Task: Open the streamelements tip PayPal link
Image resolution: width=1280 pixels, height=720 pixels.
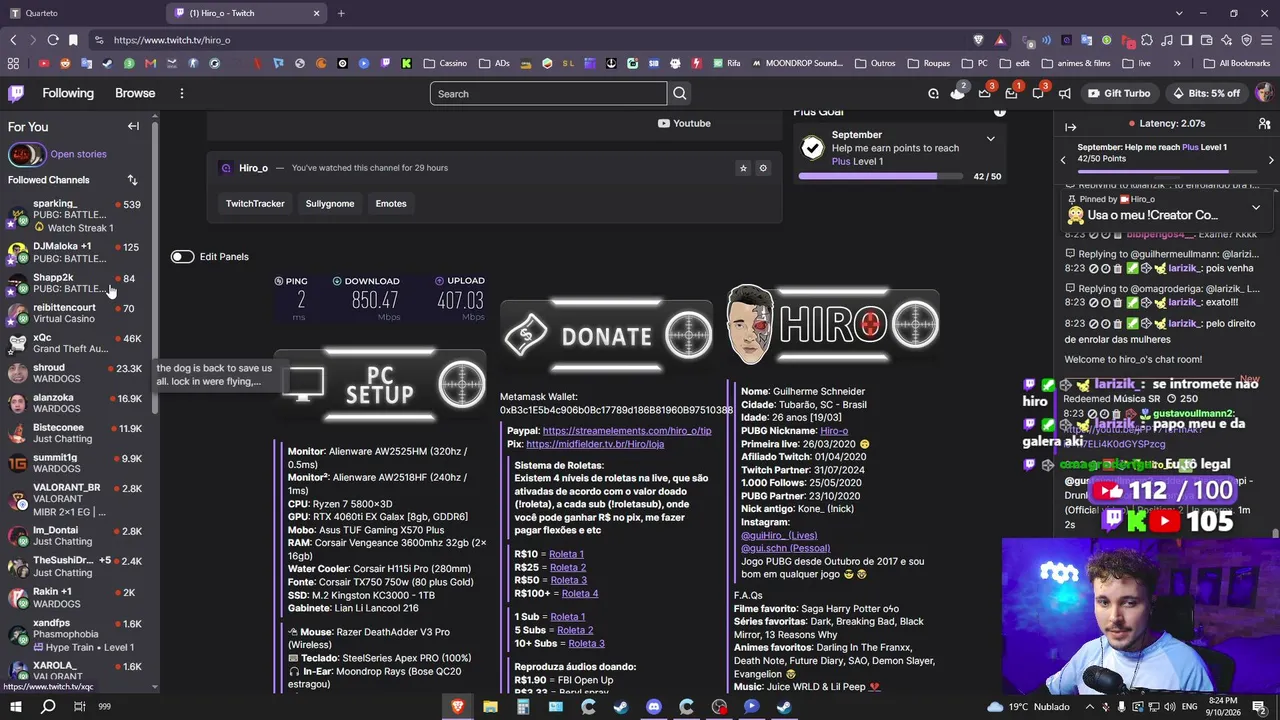Action: [627, 431]
